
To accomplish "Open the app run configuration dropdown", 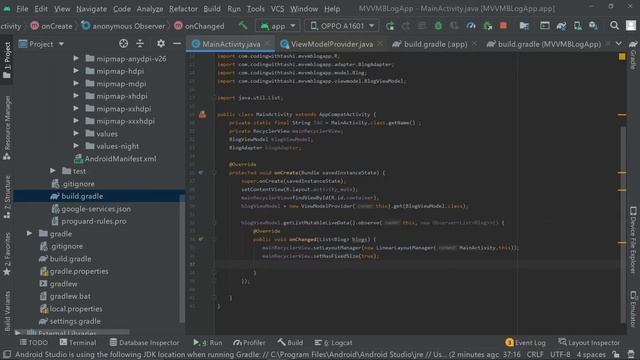I will [278, 26].
